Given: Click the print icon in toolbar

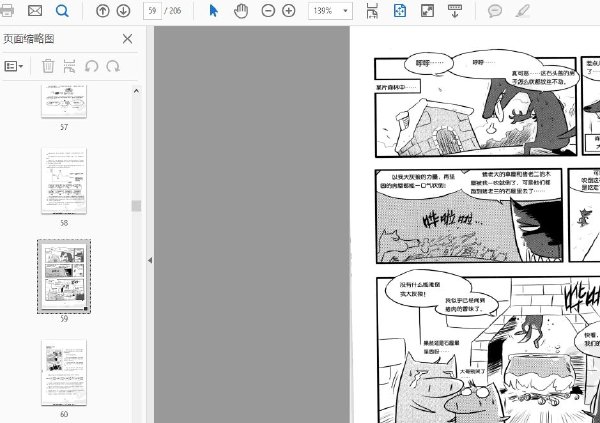Looking at the screenshot, I should point(7,10).
